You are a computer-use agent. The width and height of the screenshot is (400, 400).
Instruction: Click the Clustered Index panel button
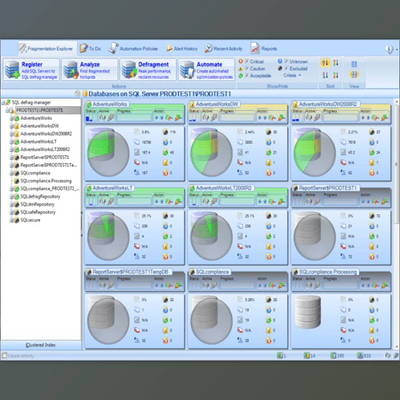(41, 345)
